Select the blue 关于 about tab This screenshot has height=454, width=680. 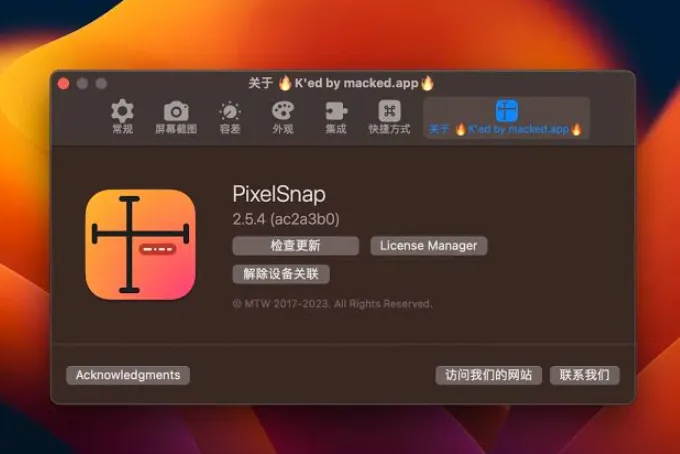click(x=506, y=118)
